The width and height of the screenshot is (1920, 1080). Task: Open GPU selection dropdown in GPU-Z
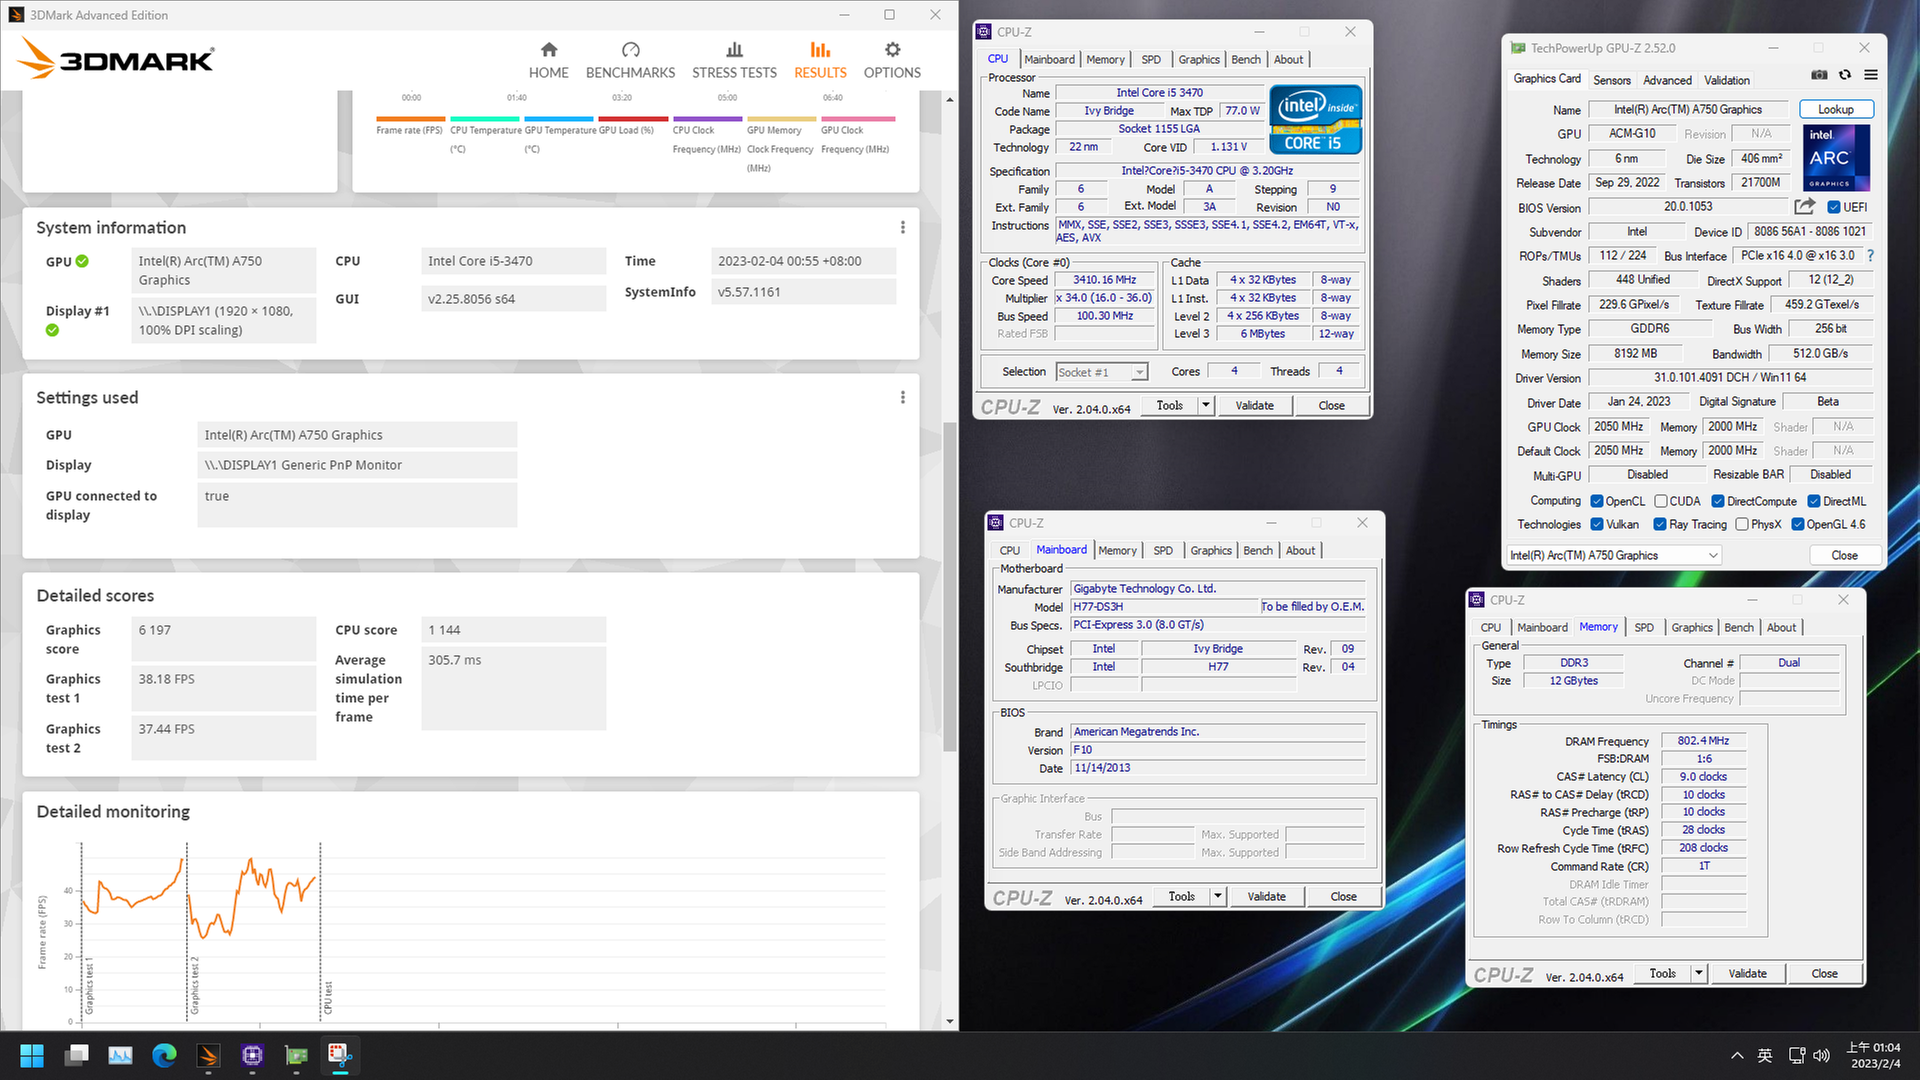(x=1614, y=555)
